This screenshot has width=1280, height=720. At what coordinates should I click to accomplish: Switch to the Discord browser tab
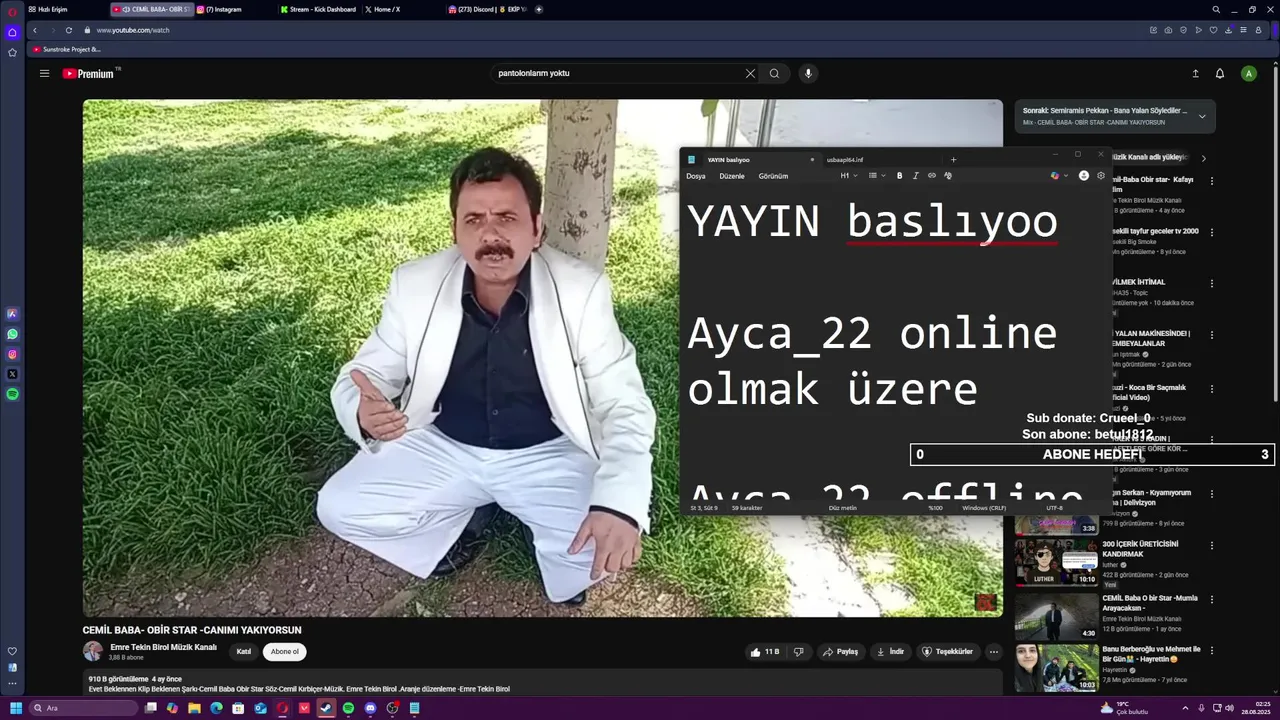488,9
